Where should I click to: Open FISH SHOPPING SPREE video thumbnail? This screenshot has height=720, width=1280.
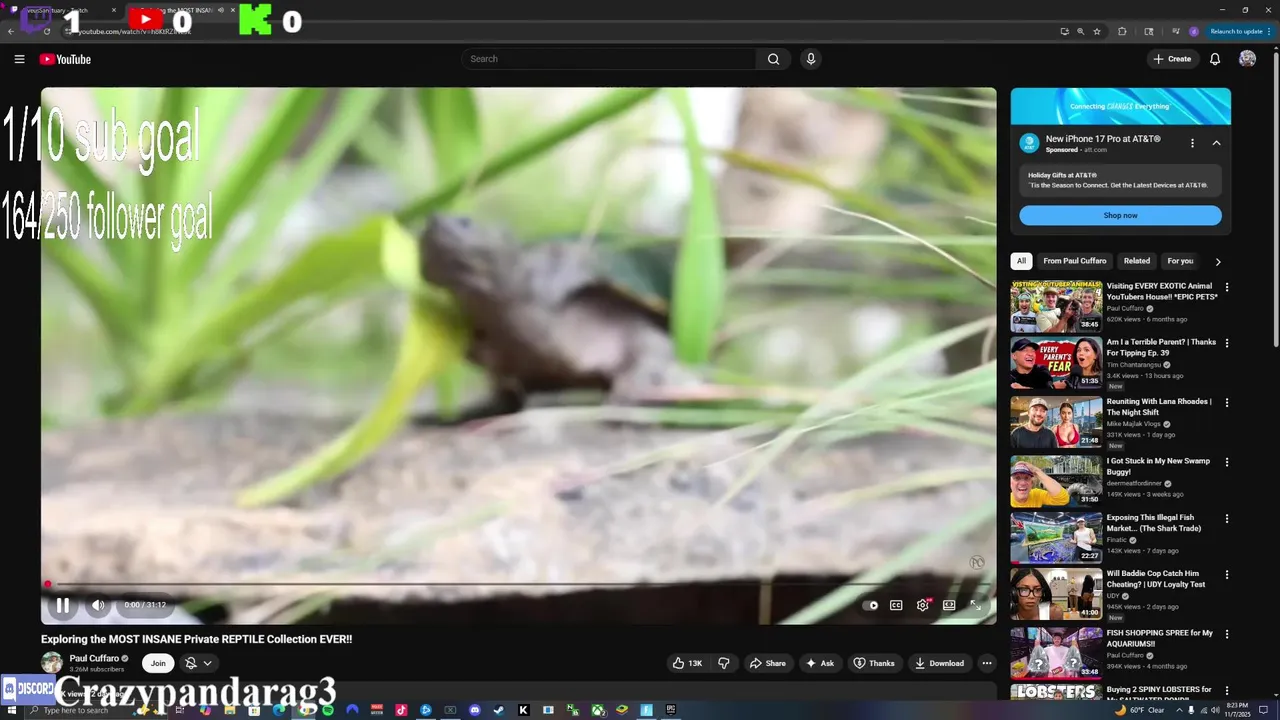1056,653
